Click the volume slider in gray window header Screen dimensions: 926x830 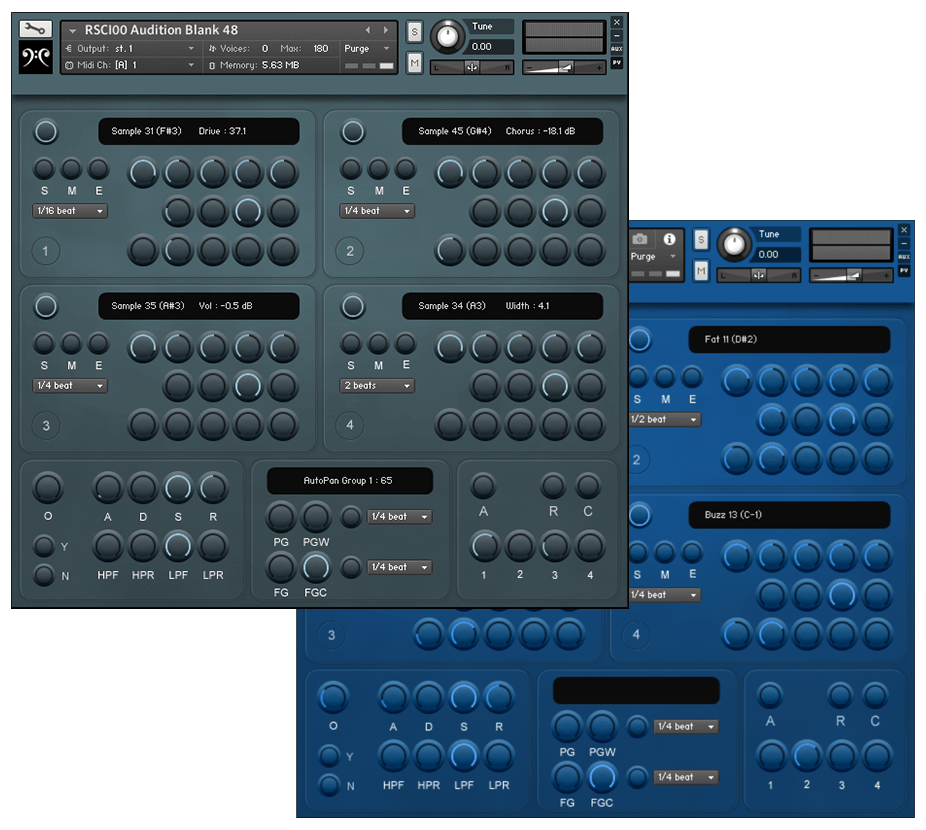[x=564, y=67]
